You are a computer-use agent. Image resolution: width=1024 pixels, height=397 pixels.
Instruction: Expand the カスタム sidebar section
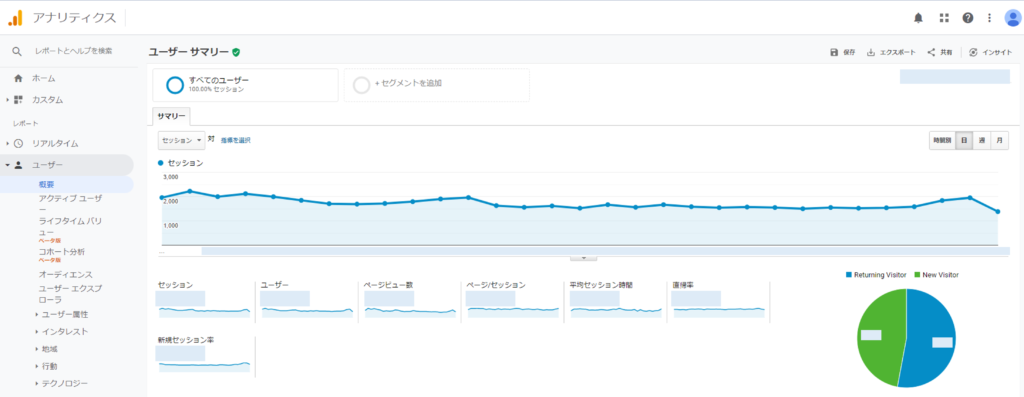coord(7,100)
